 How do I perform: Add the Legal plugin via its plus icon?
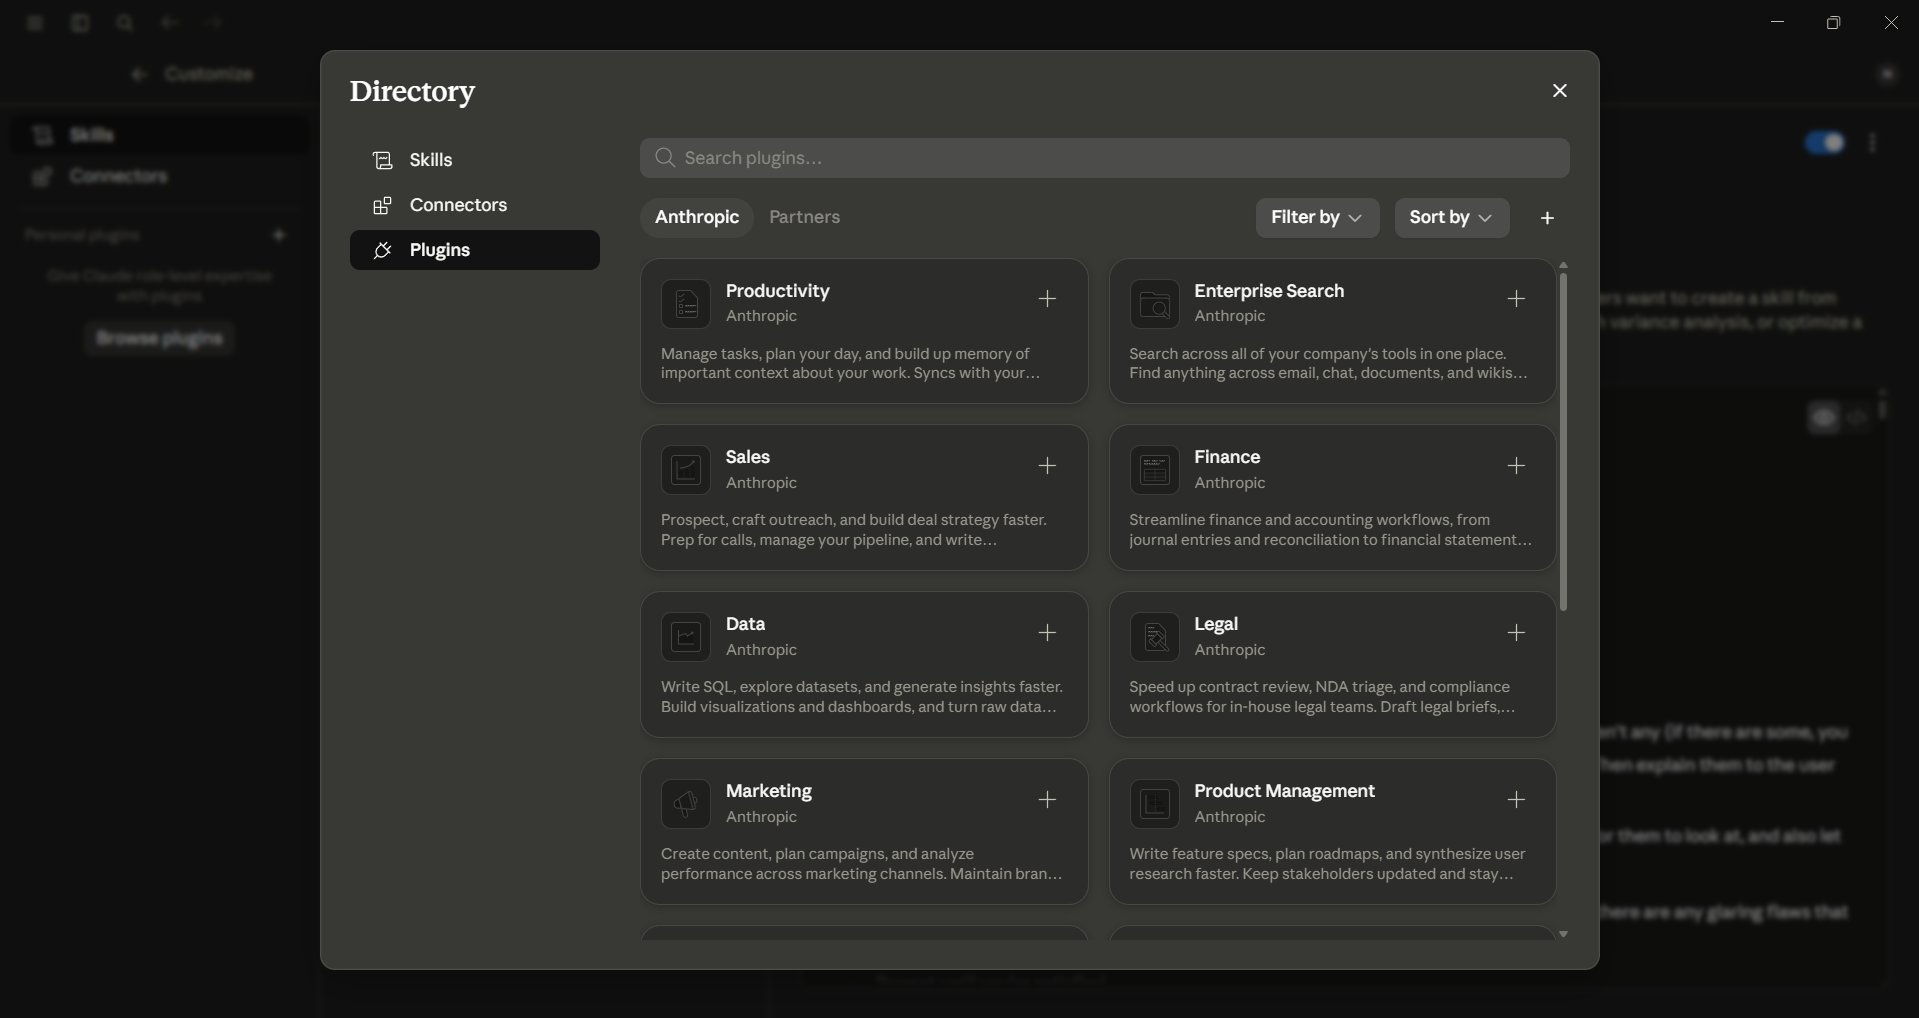click(x=1516, y=633)
